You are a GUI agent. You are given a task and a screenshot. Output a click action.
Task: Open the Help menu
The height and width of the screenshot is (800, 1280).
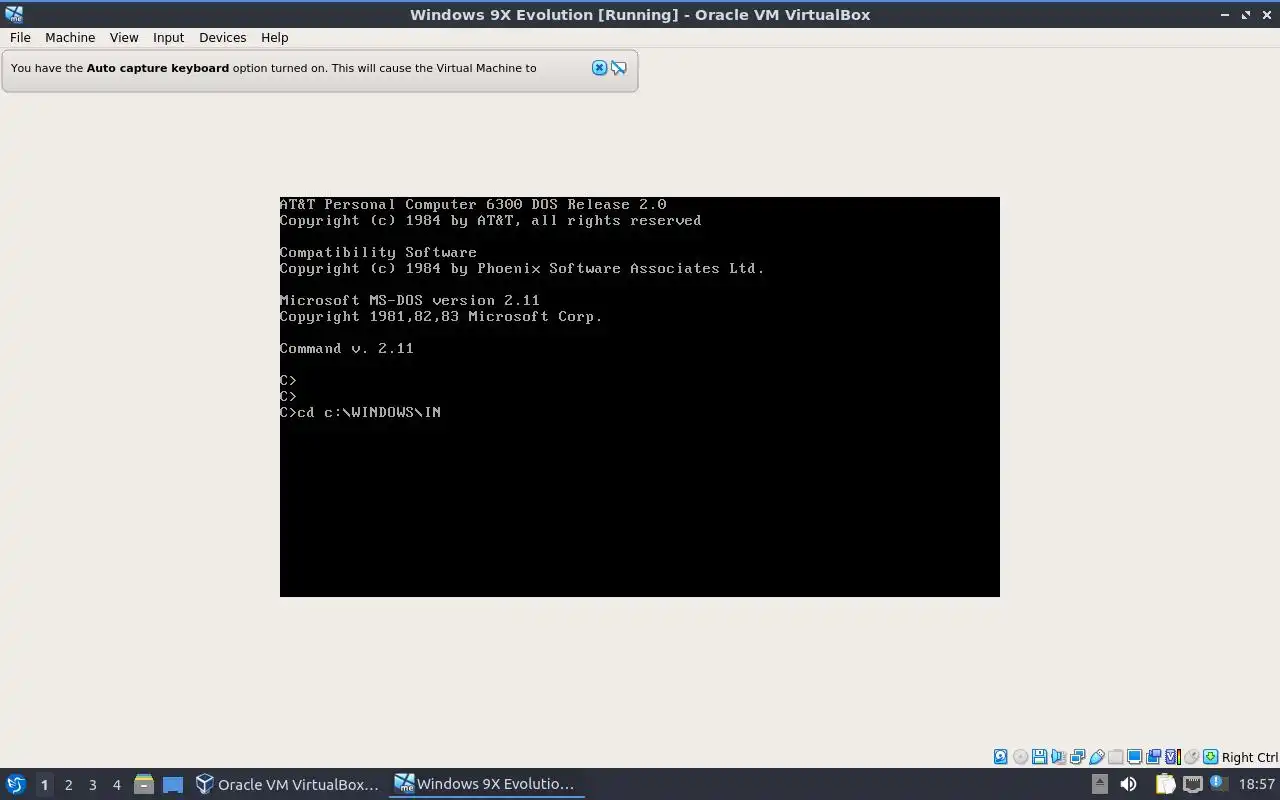point(275,37)
